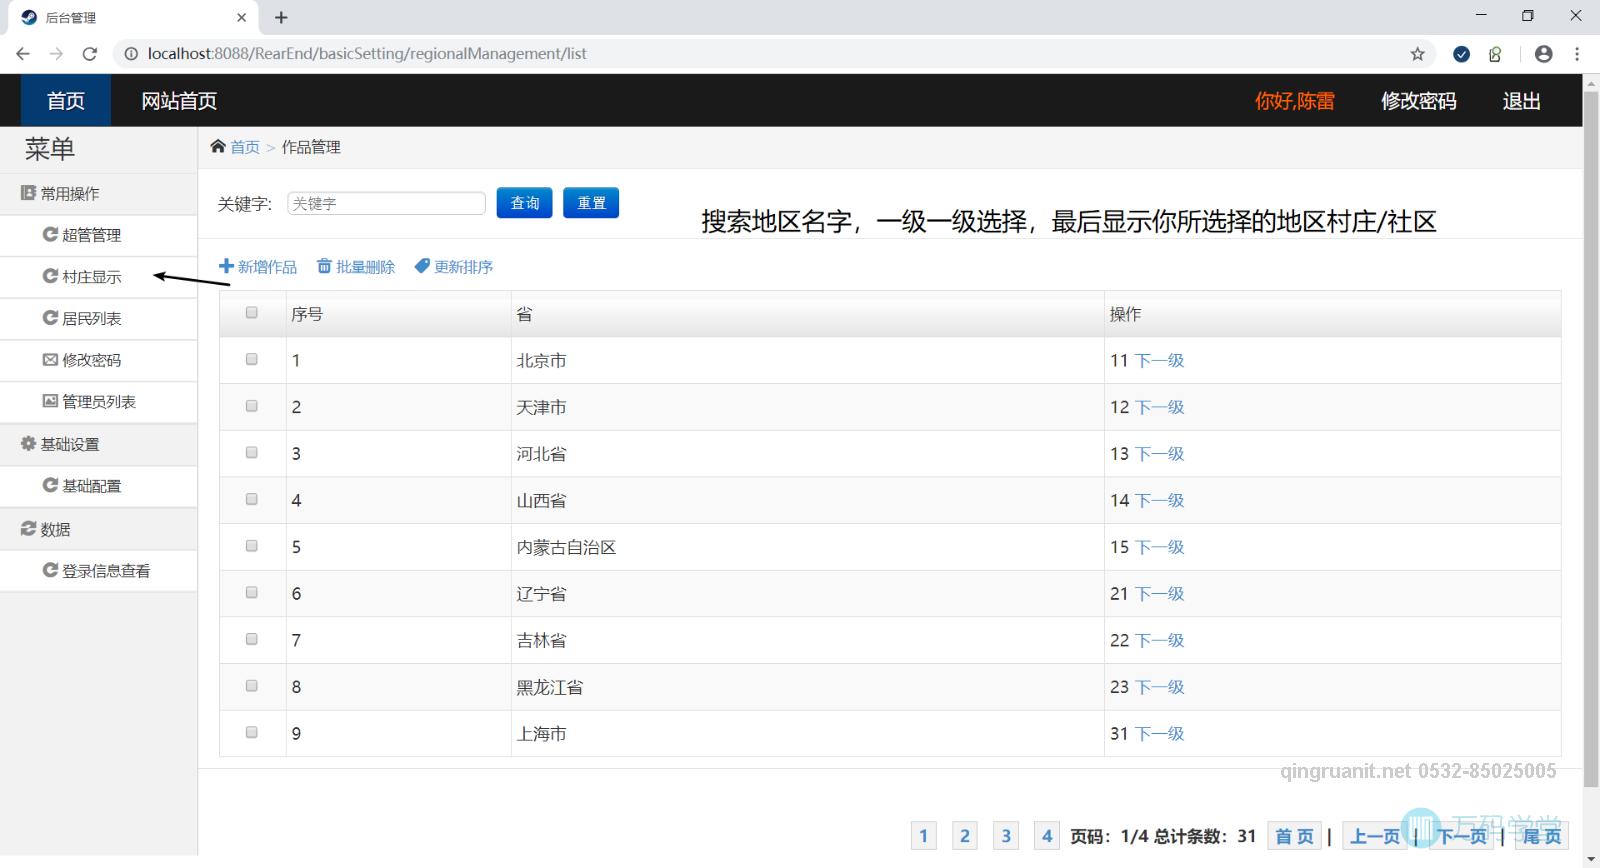Collapse the 数据 menu section
This screenshot has width=1600, height=868.
point(98,529)
